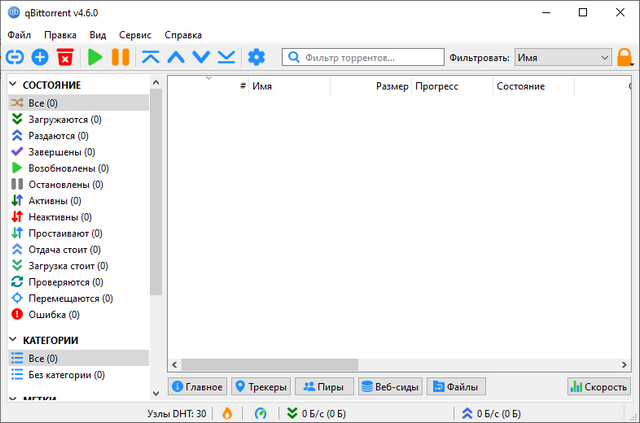Image resolution: width=640 pixels, height=423 pixels.
Task: Select the Загружаются (0) filter
Action: (x=57, y=119)
